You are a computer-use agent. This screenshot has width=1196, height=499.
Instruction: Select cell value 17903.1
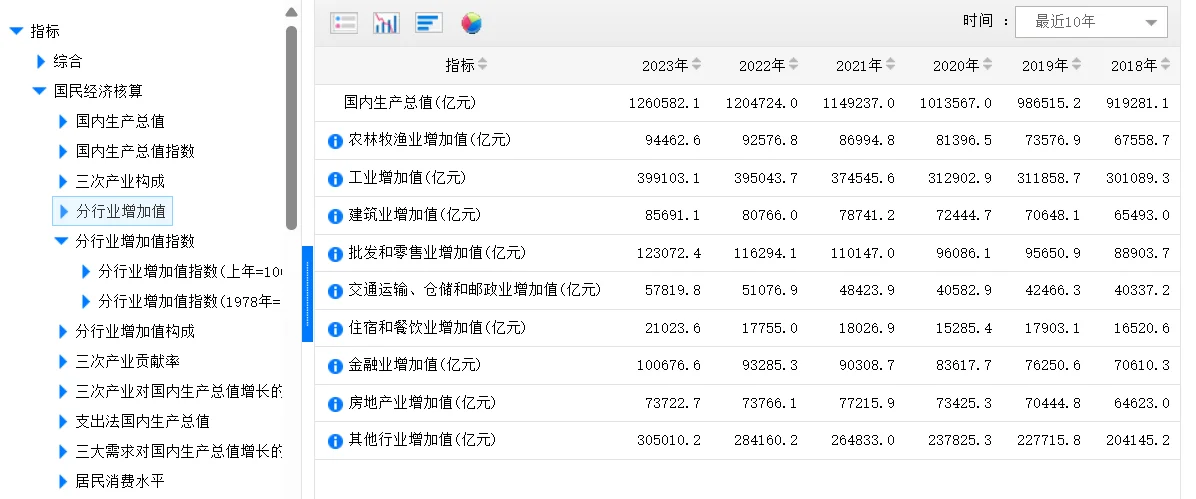pyautogui.click(x=1053, y=328)
